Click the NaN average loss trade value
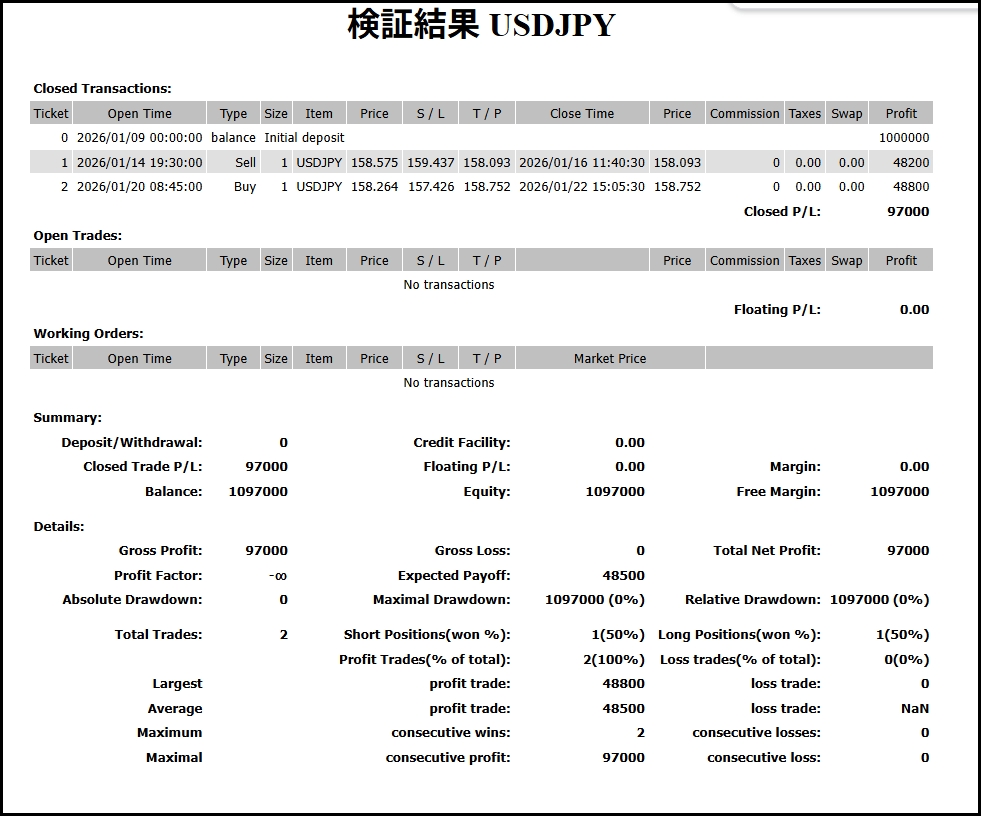Screen dimensions: 981x816 (x=914, y=709)
